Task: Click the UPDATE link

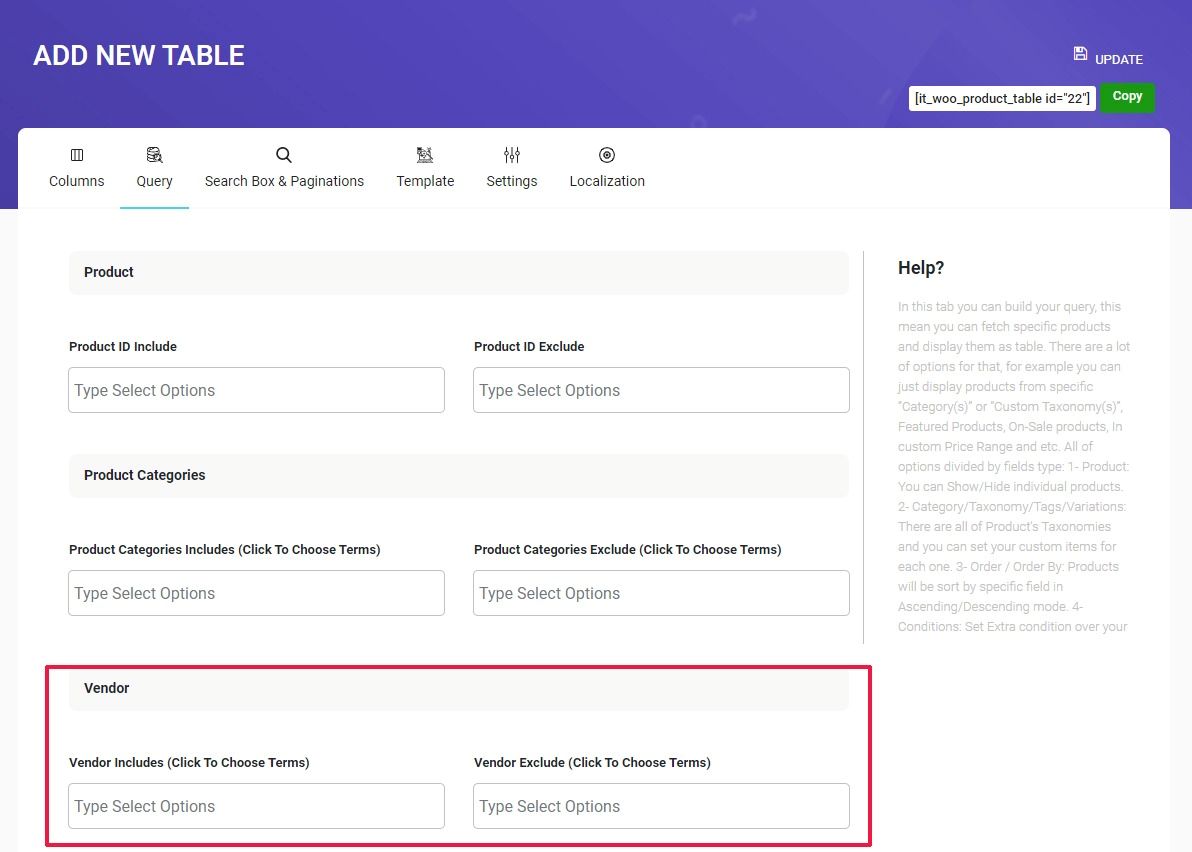Action: (1119, 59)
